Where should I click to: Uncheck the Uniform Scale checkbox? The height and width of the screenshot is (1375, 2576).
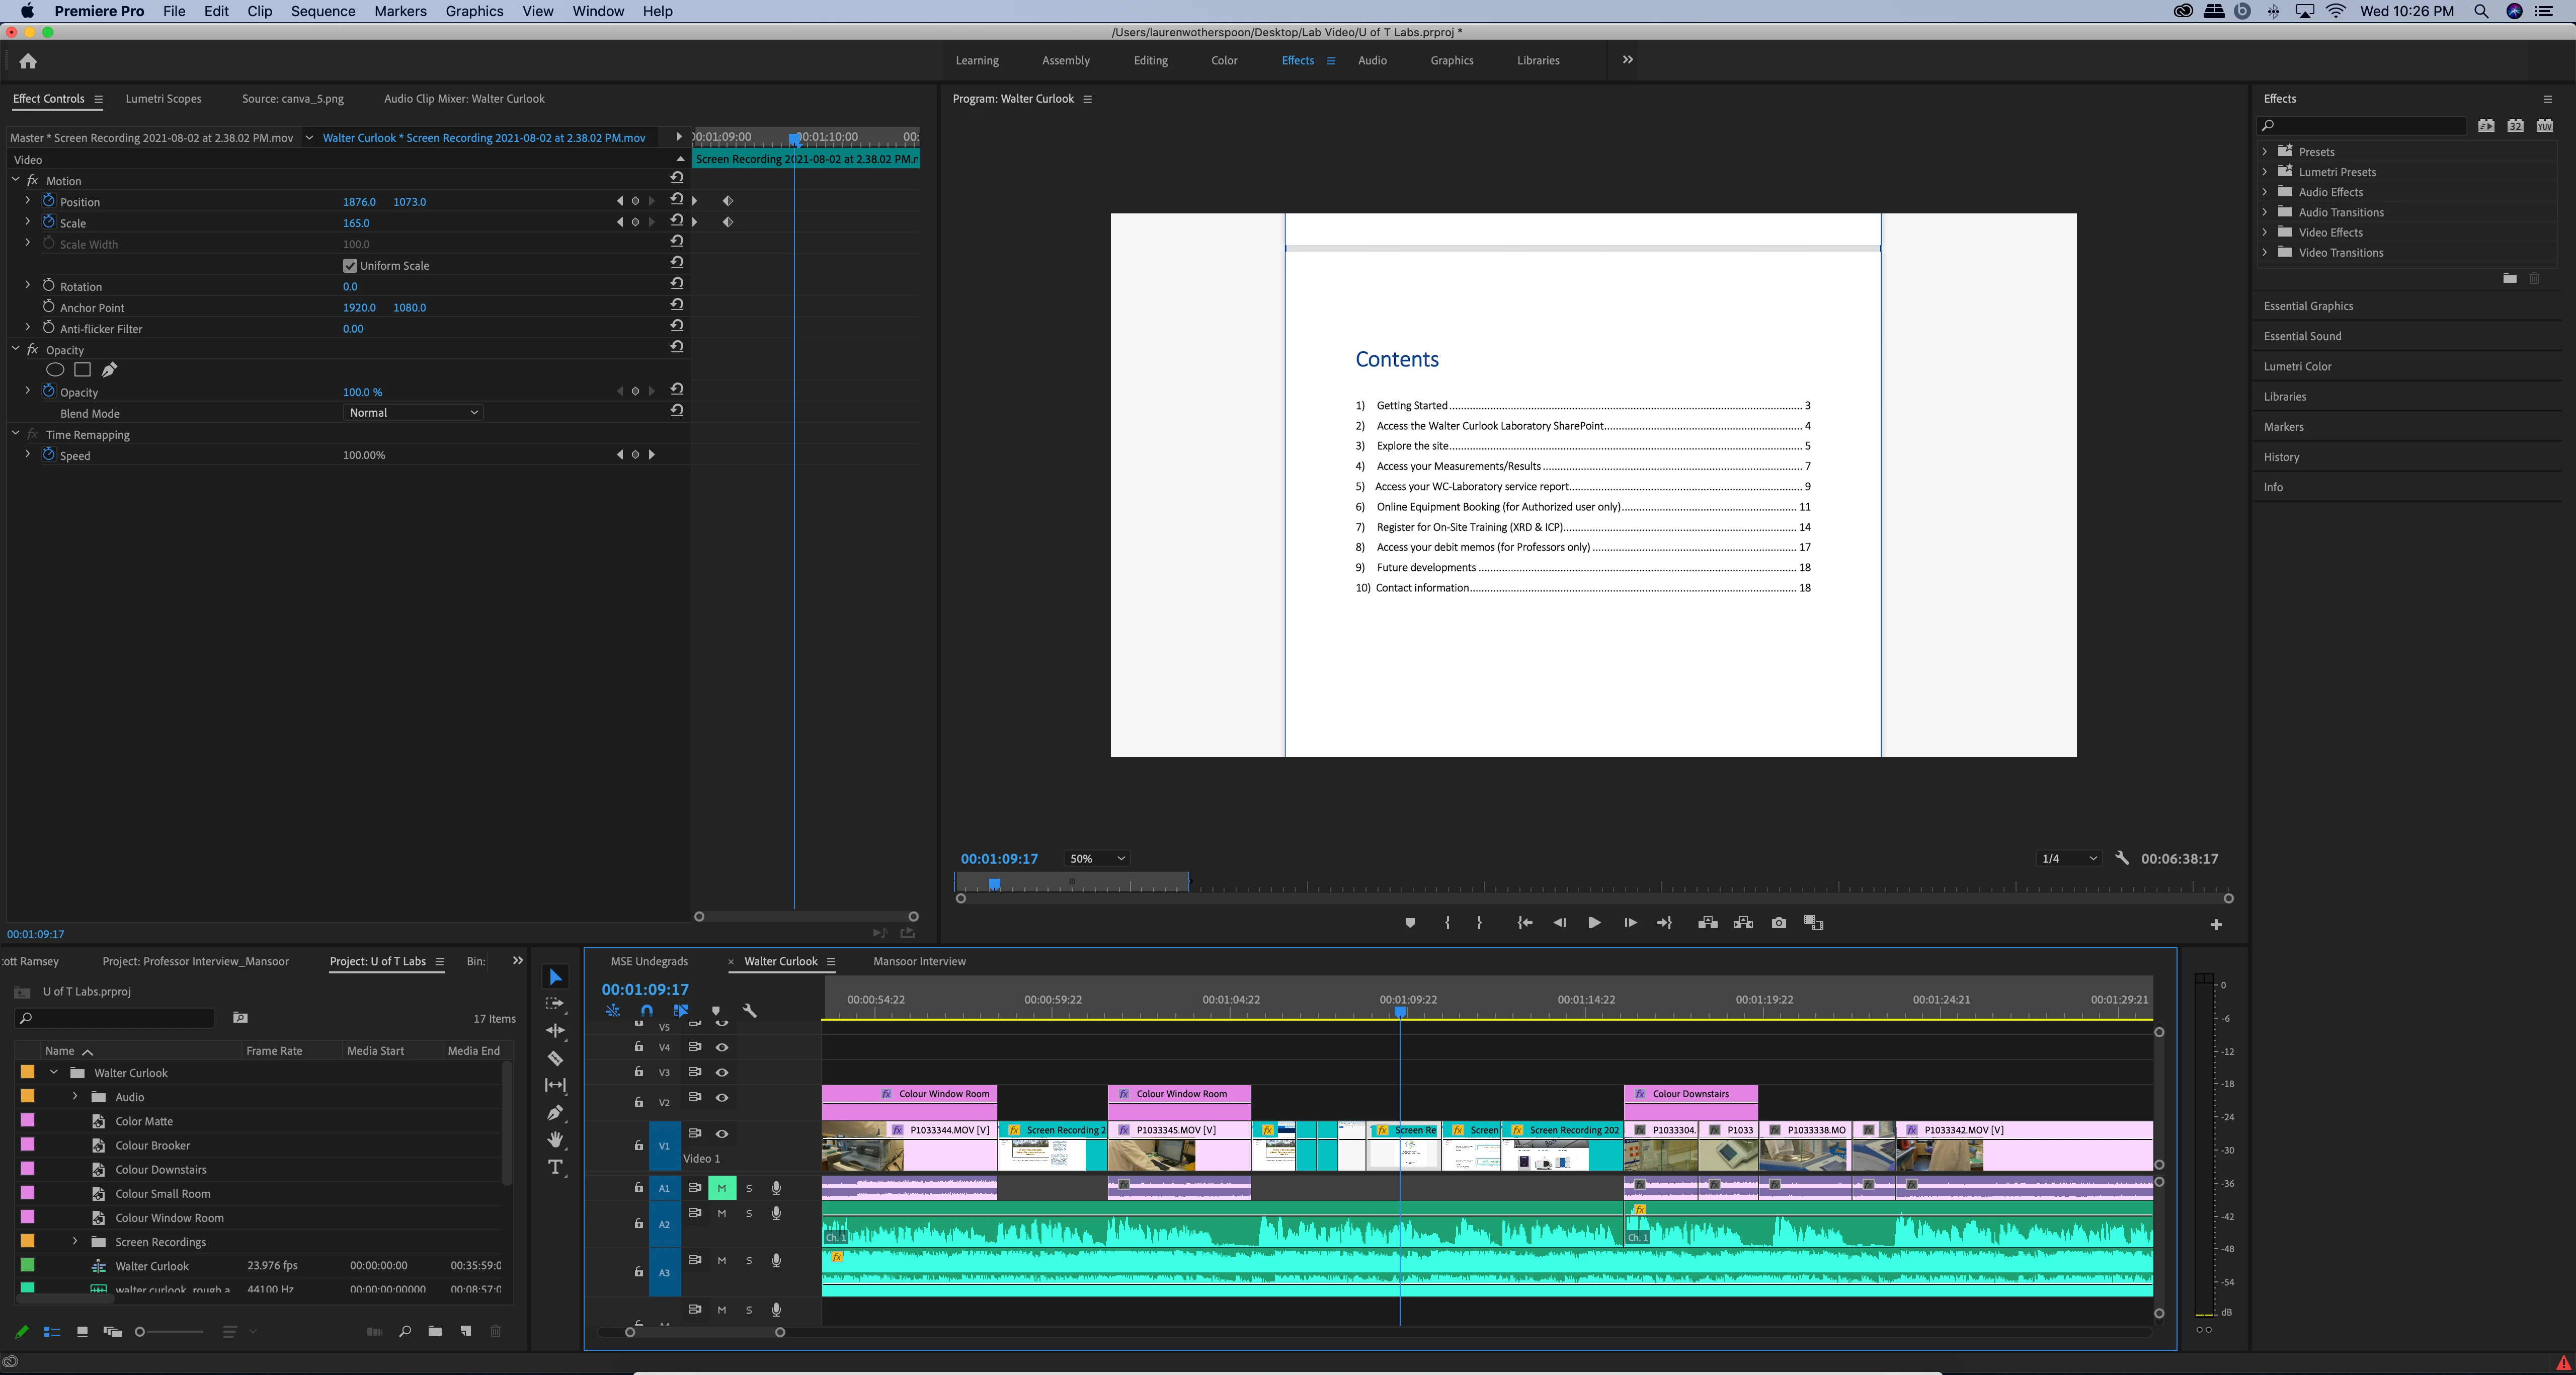(350, 266)
